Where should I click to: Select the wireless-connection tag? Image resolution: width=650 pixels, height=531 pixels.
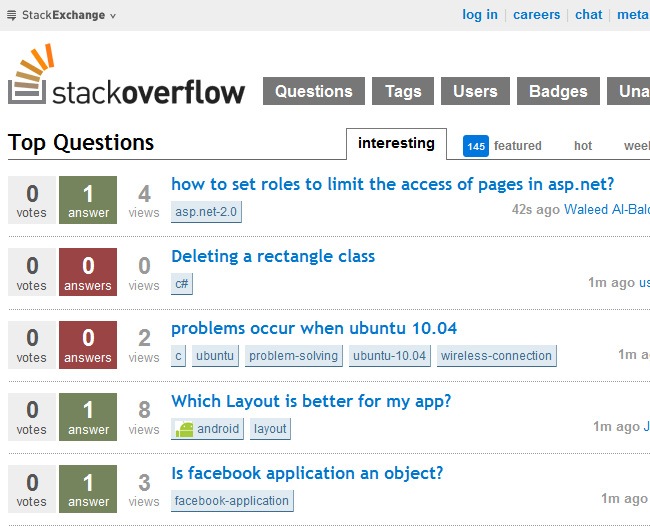tap(496, 356)
